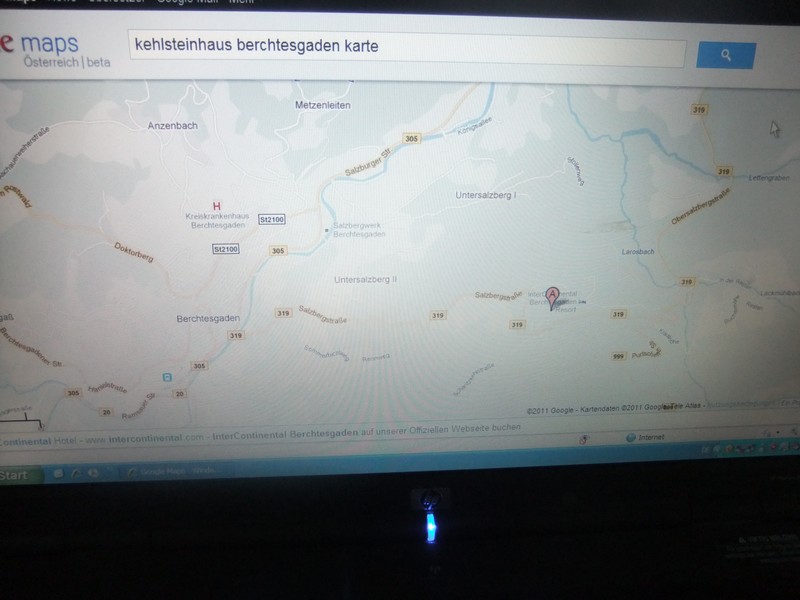This screenshot has width=800, height=600.
Task: Click the blue search magnifier button
Action: [x=725, y=54]
